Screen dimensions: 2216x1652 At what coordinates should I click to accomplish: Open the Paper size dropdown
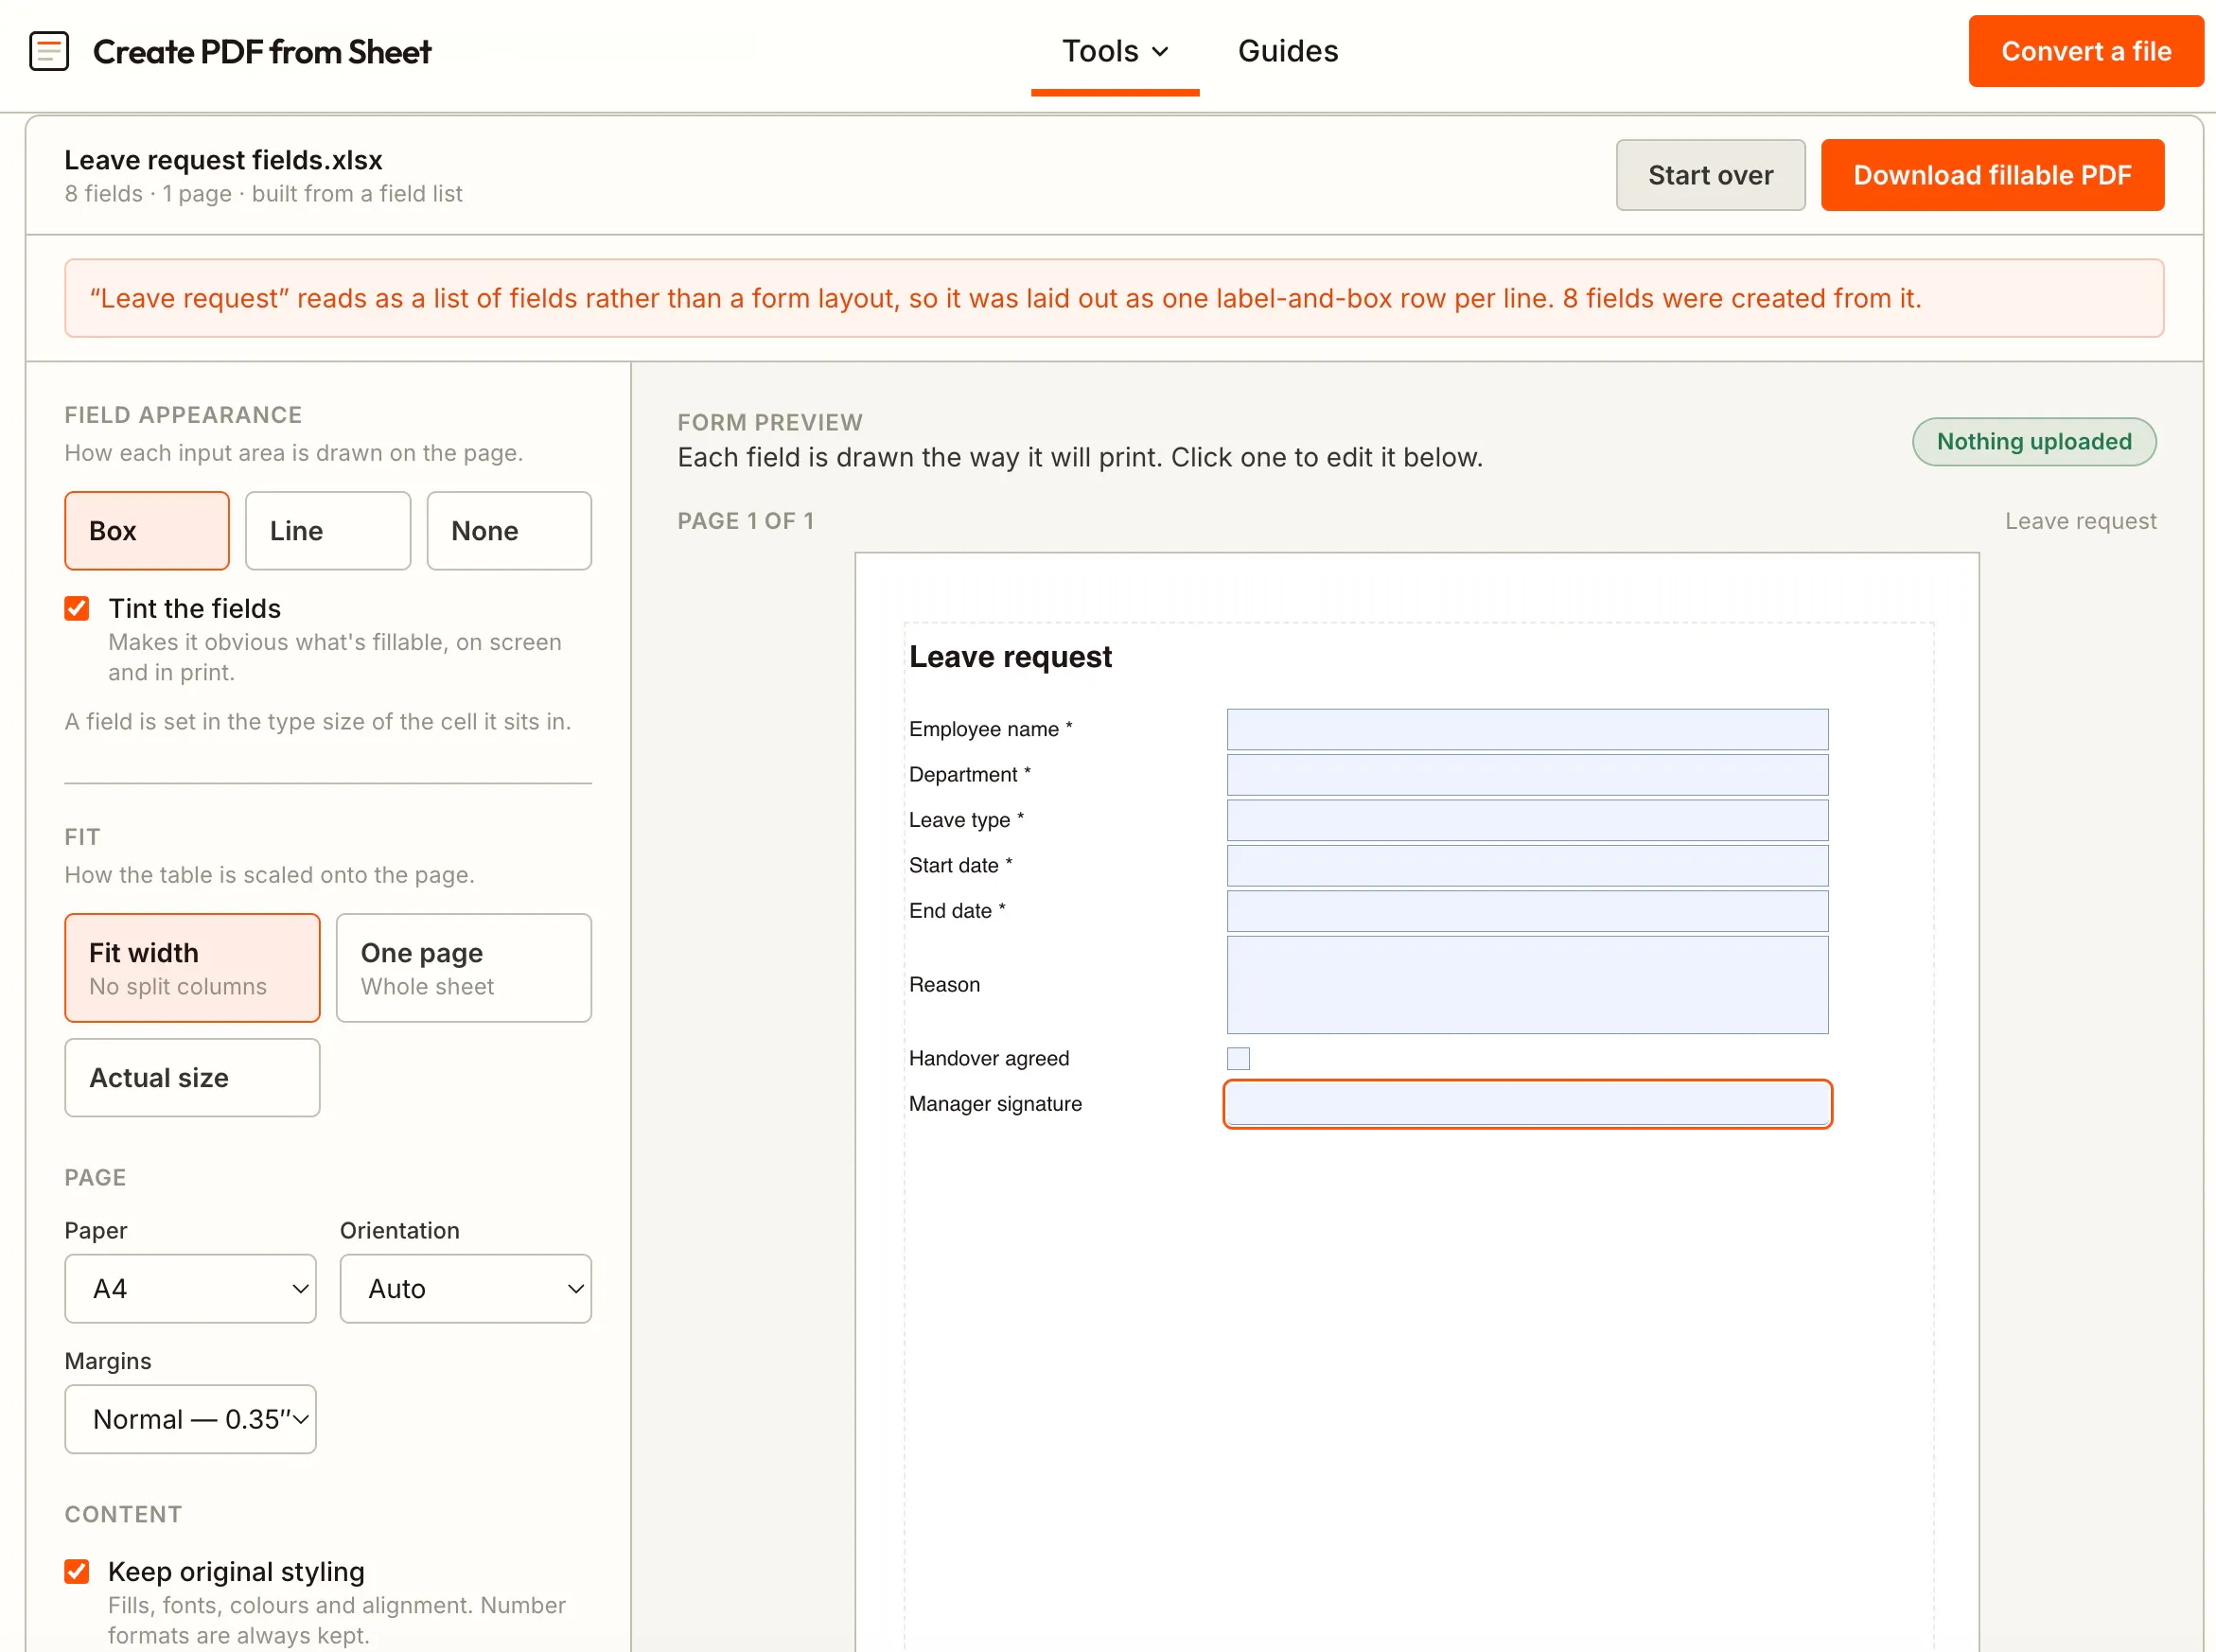(190, 1288)
